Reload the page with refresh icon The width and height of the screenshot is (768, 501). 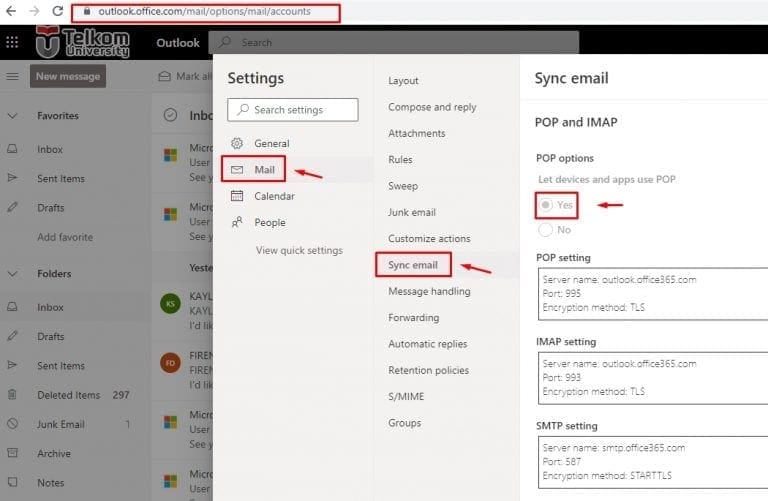(58, 11)
